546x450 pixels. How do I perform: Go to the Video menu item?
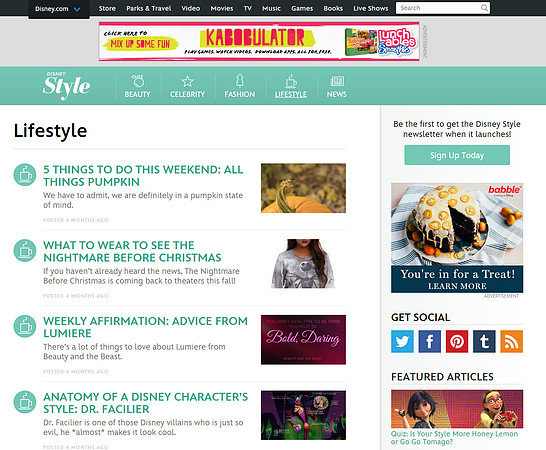[190, 8]
